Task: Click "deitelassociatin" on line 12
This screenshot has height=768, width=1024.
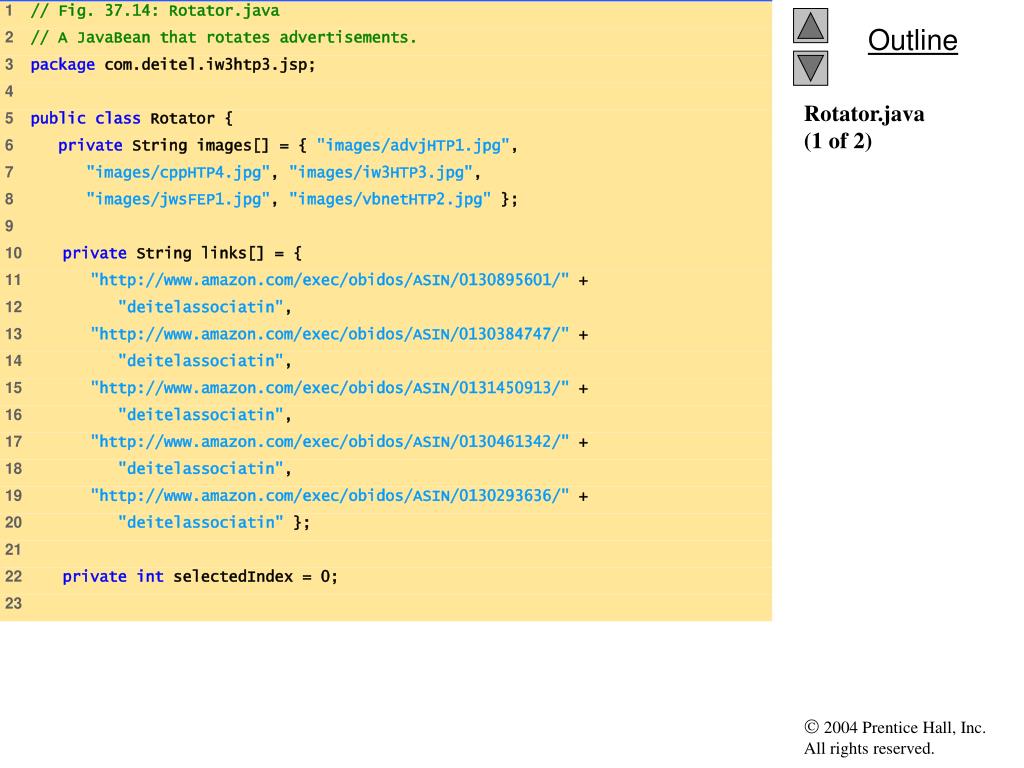Action: [x=200, y=307]
